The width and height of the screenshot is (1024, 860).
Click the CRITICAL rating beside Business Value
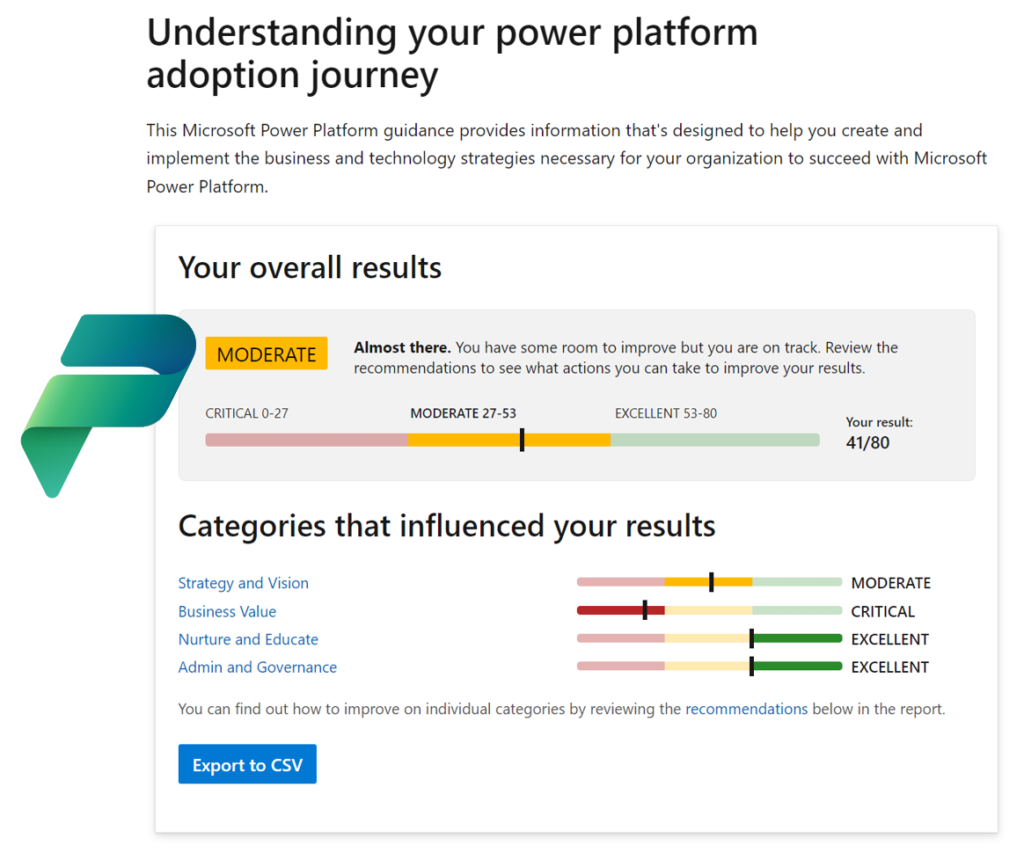(x=883, y=612)
